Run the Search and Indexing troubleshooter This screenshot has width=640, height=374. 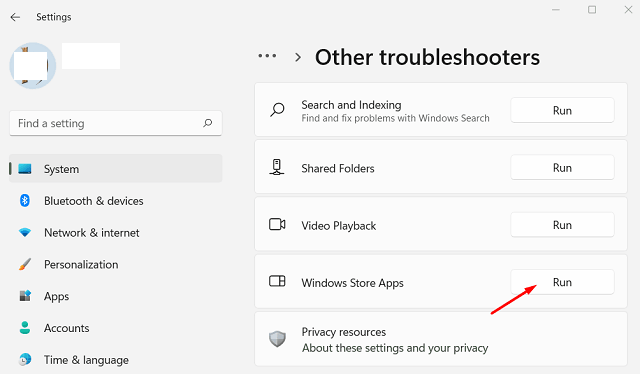[562, 110]
